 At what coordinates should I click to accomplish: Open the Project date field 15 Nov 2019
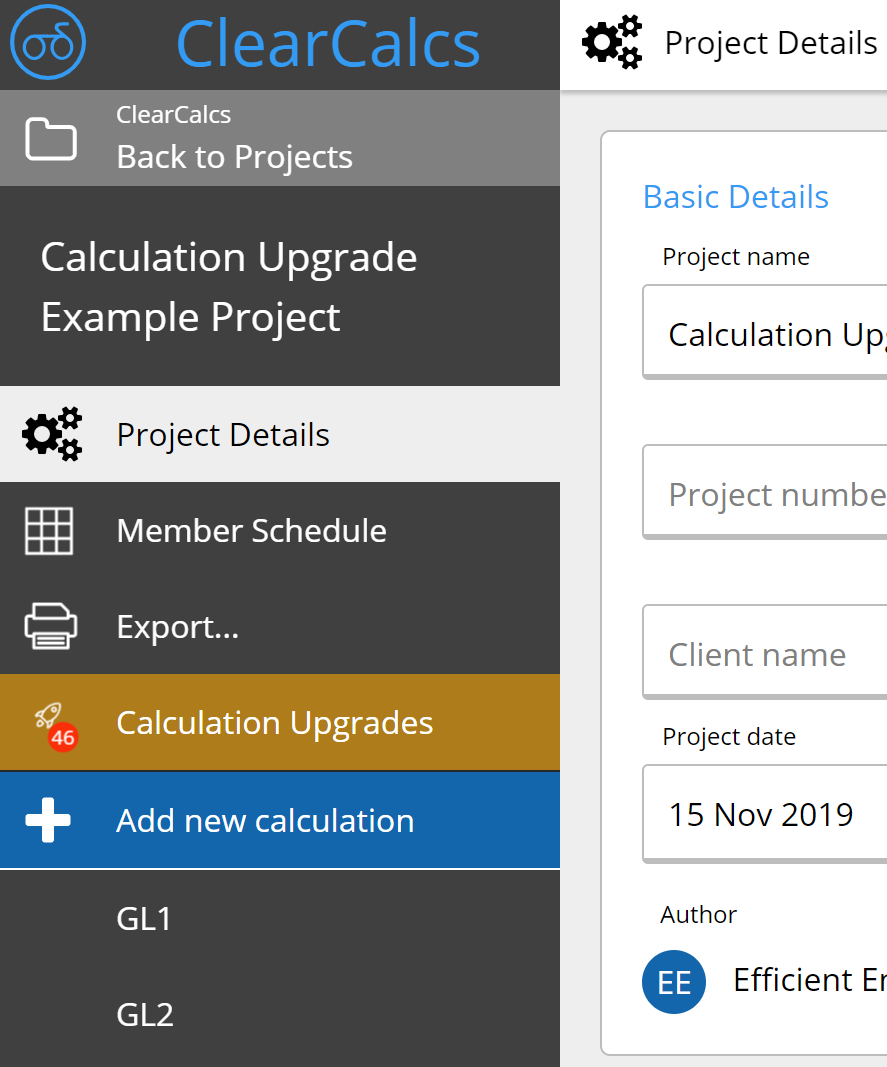765,814
